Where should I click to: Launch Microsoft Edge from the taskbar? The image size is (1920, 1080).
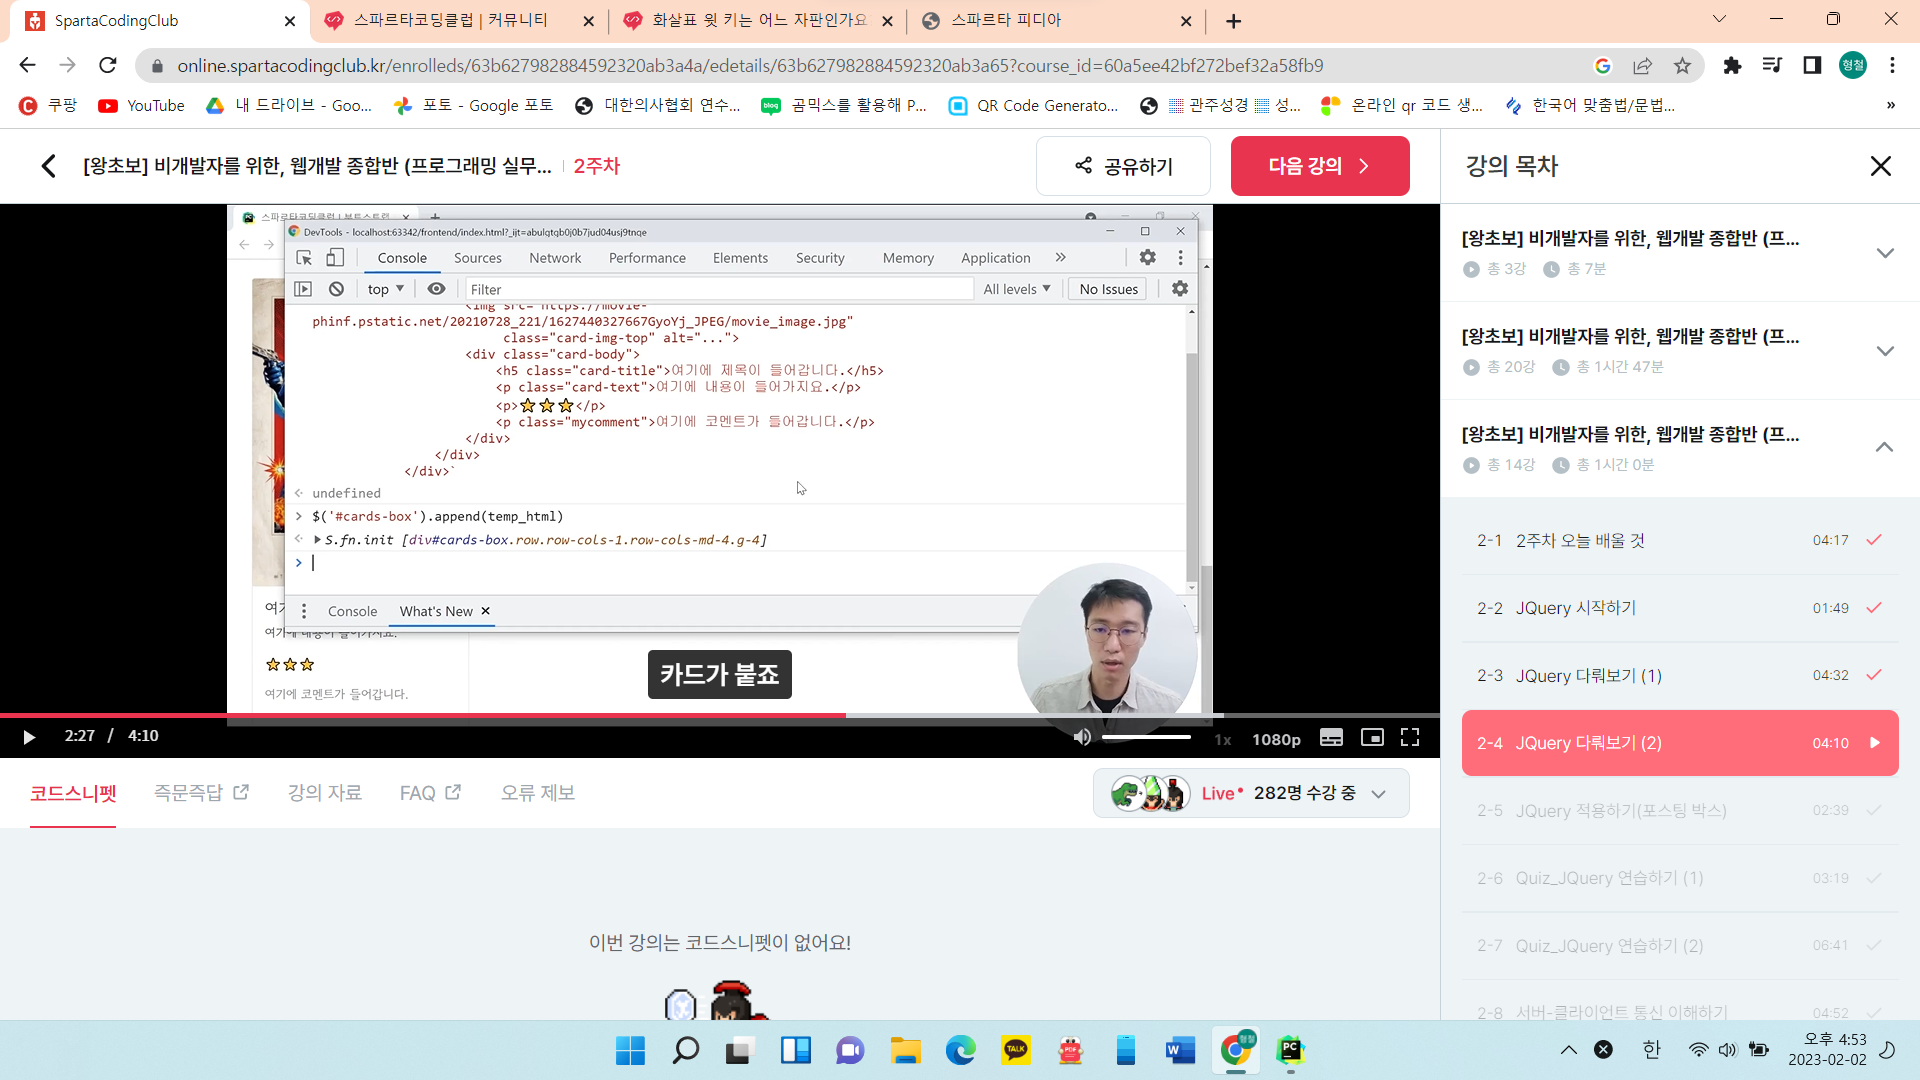961,1051
